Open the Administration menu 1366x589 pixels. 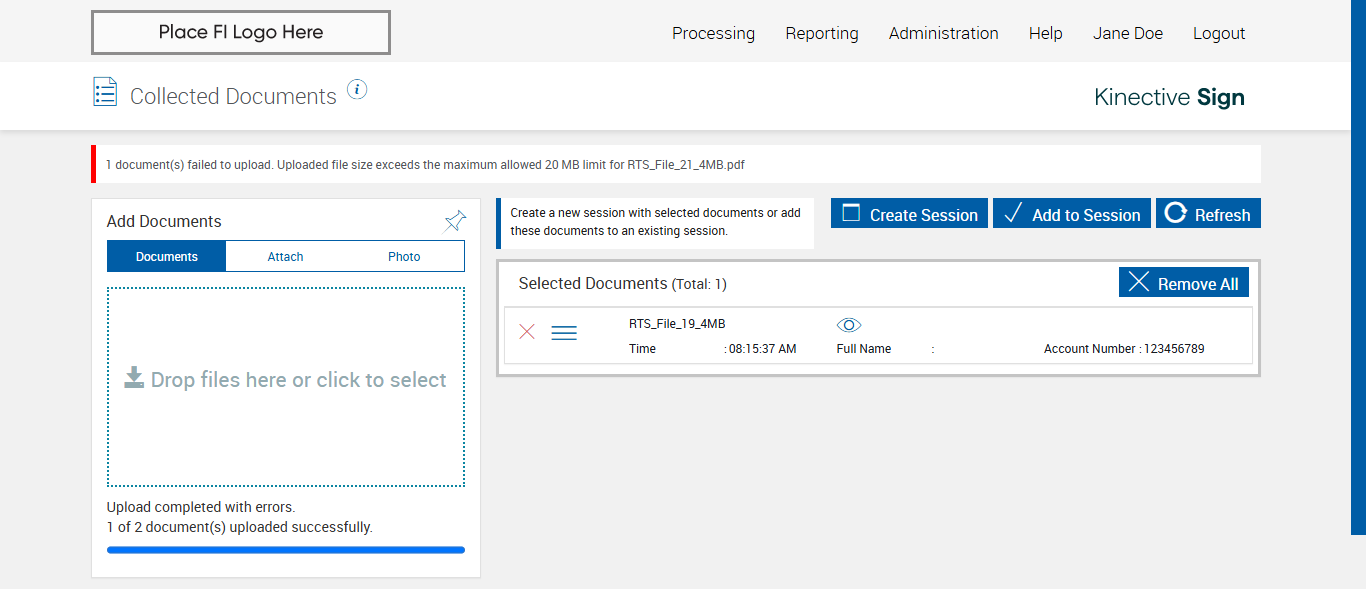coord(943,33)
